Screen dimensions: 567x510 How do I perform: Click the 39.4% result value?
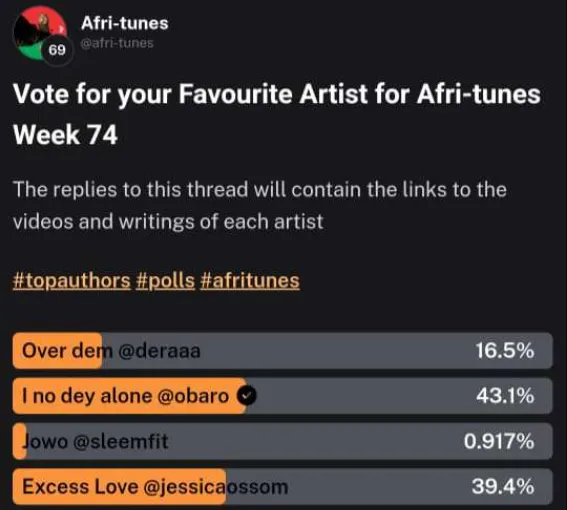tap(503, 486)
